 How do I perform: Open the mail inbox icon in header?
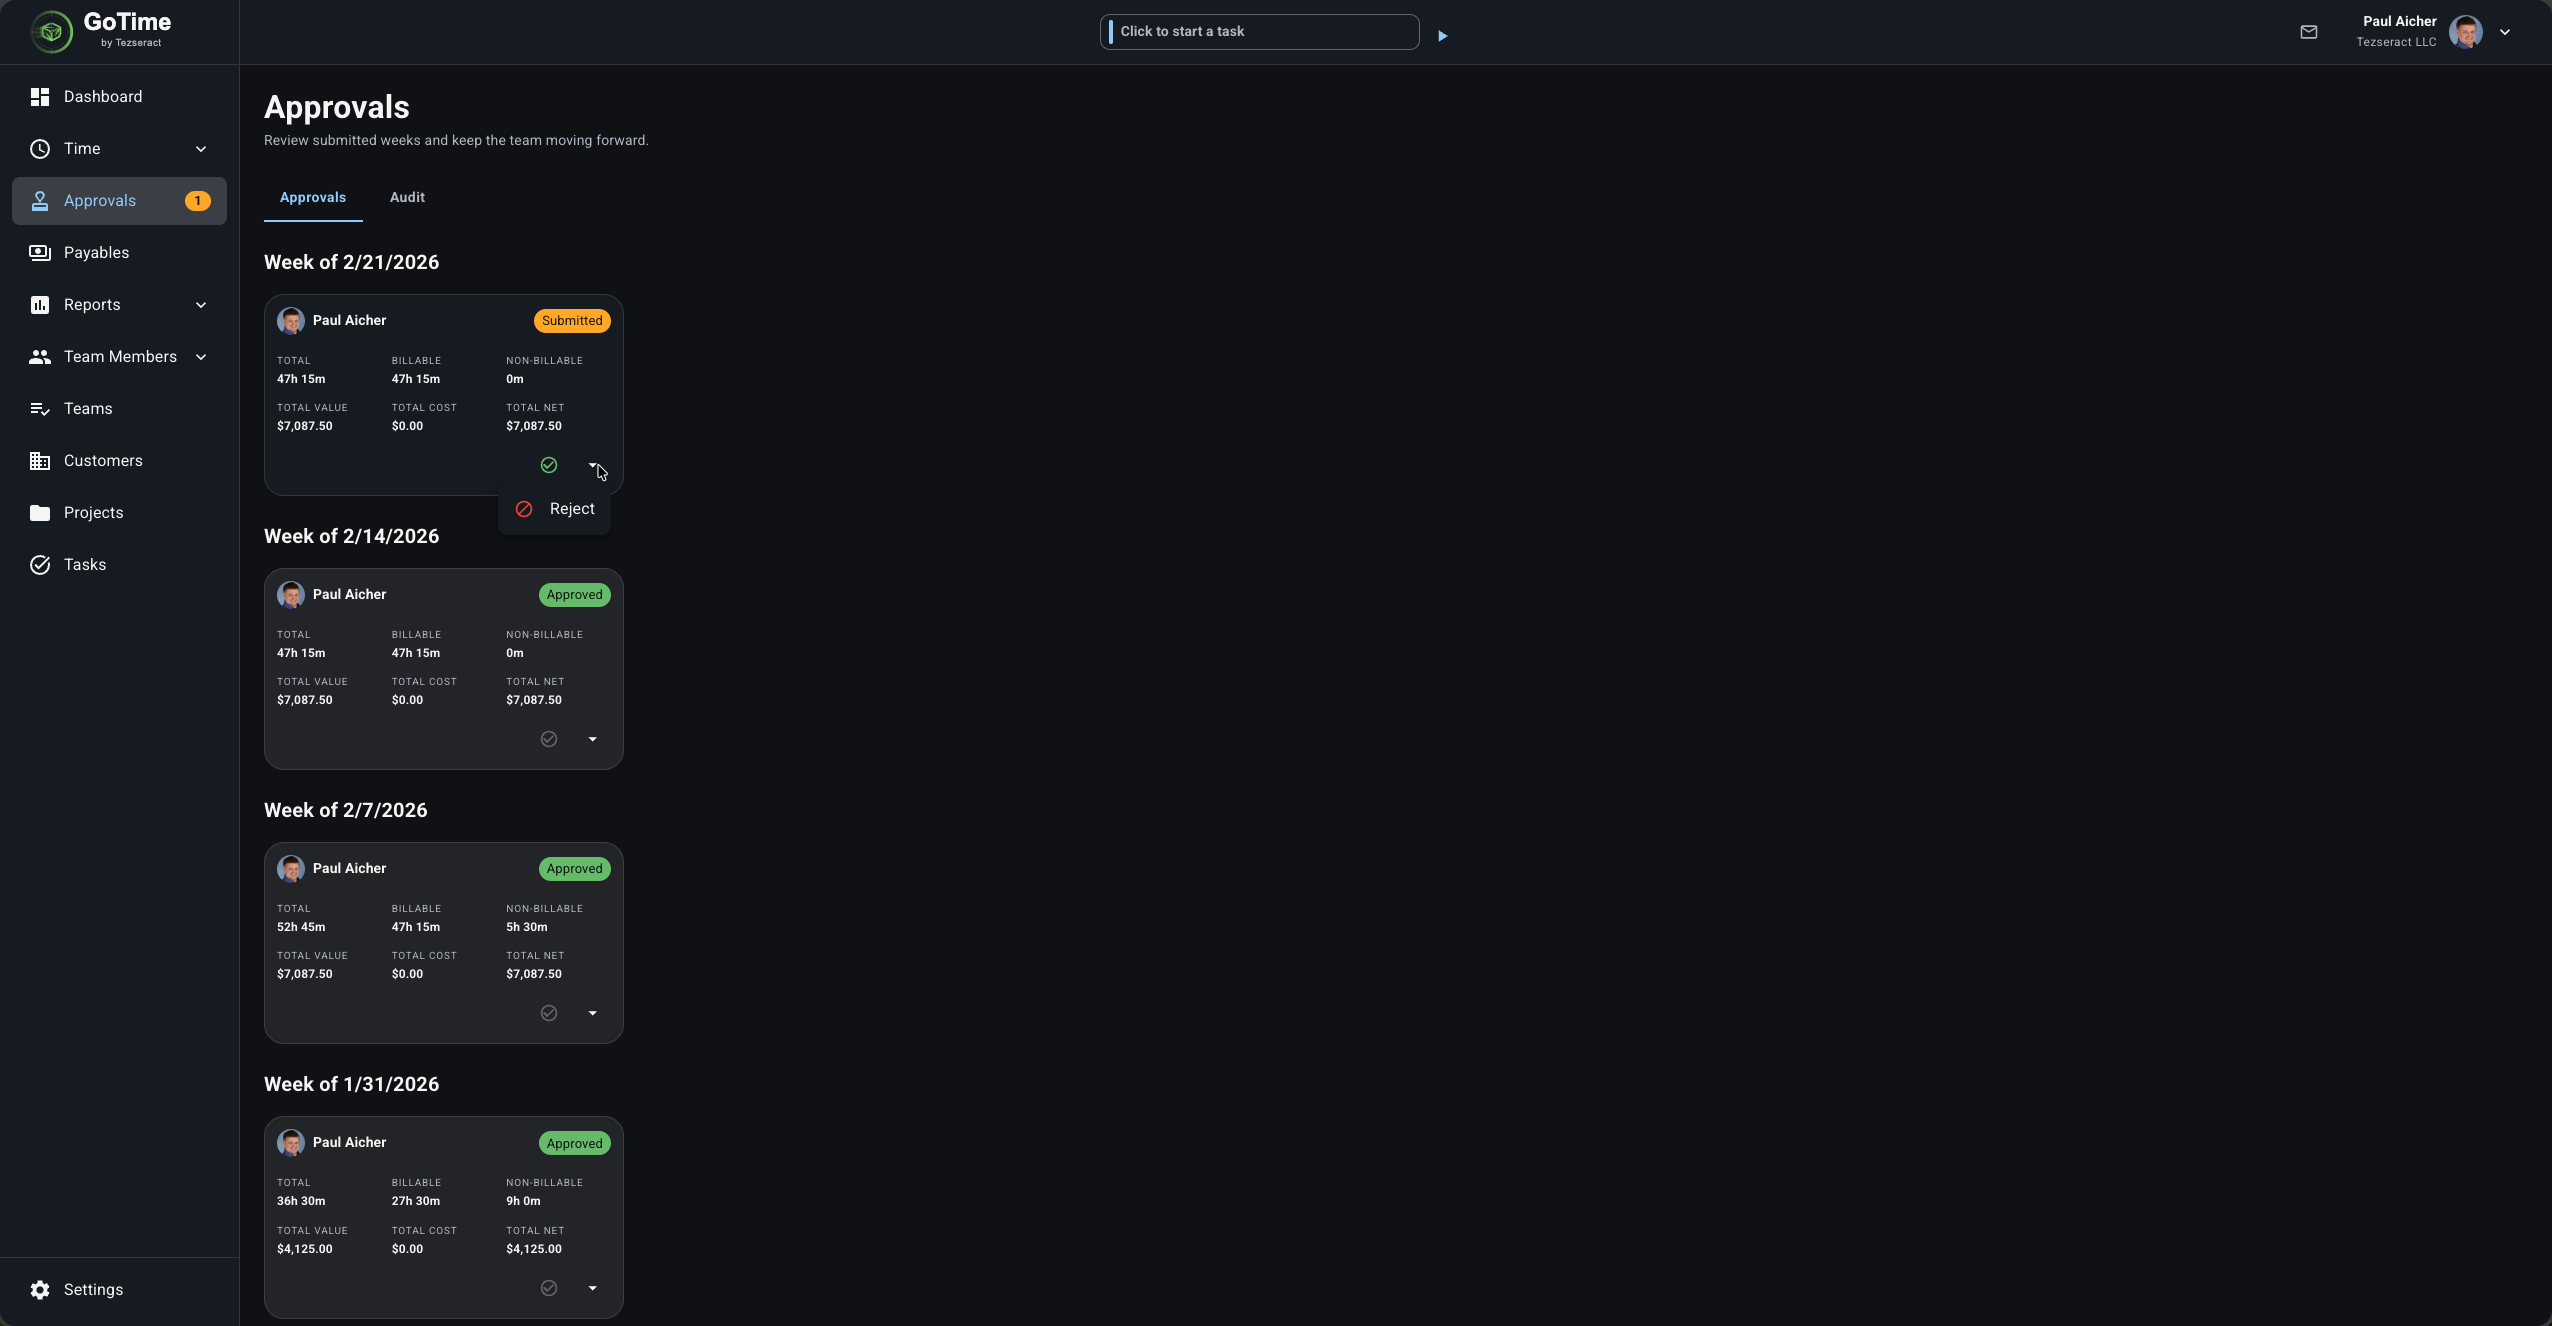point(2309,32)
